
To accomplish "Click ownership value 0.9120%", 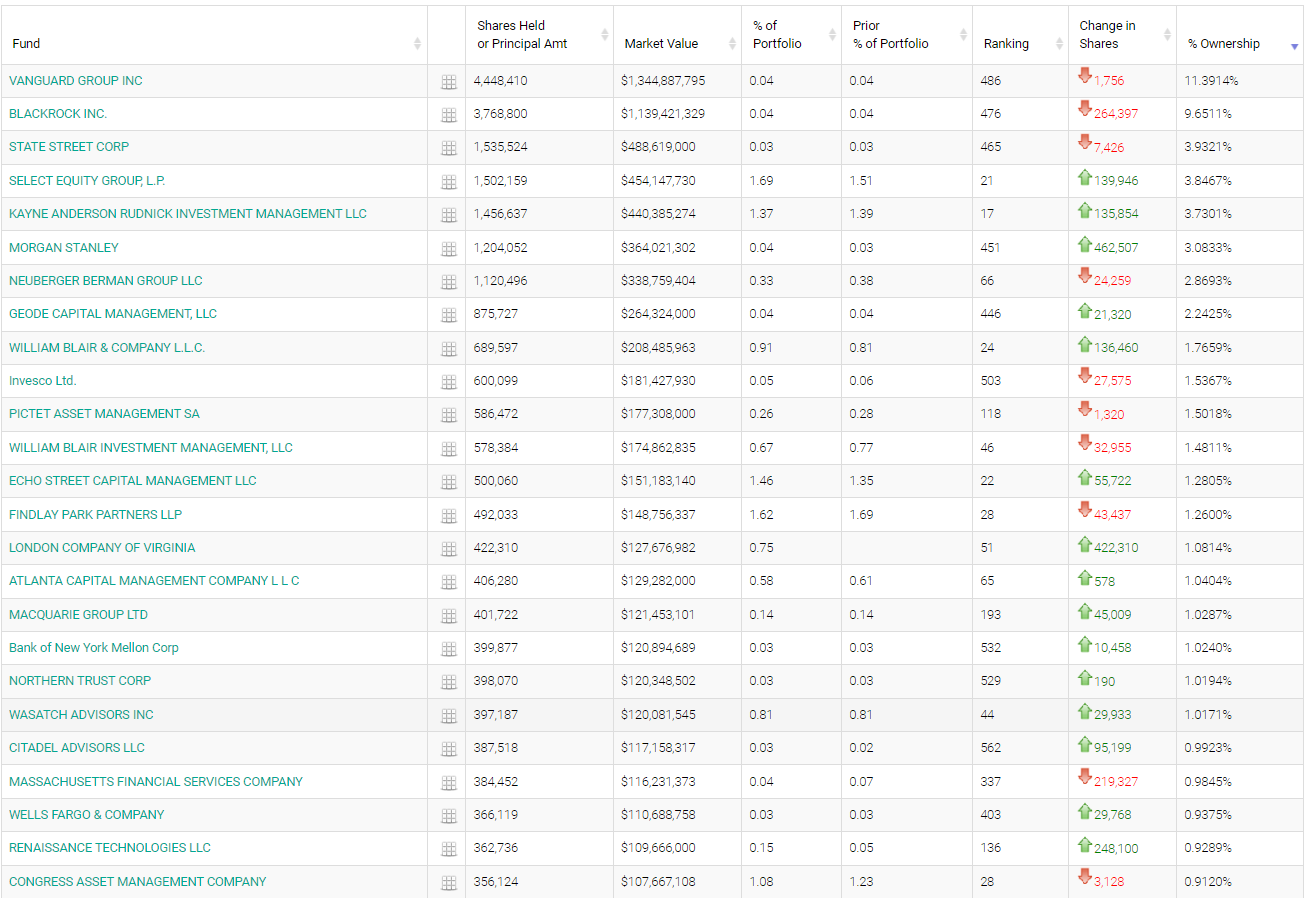I will pyautogui.click(x=1208, y=882).
